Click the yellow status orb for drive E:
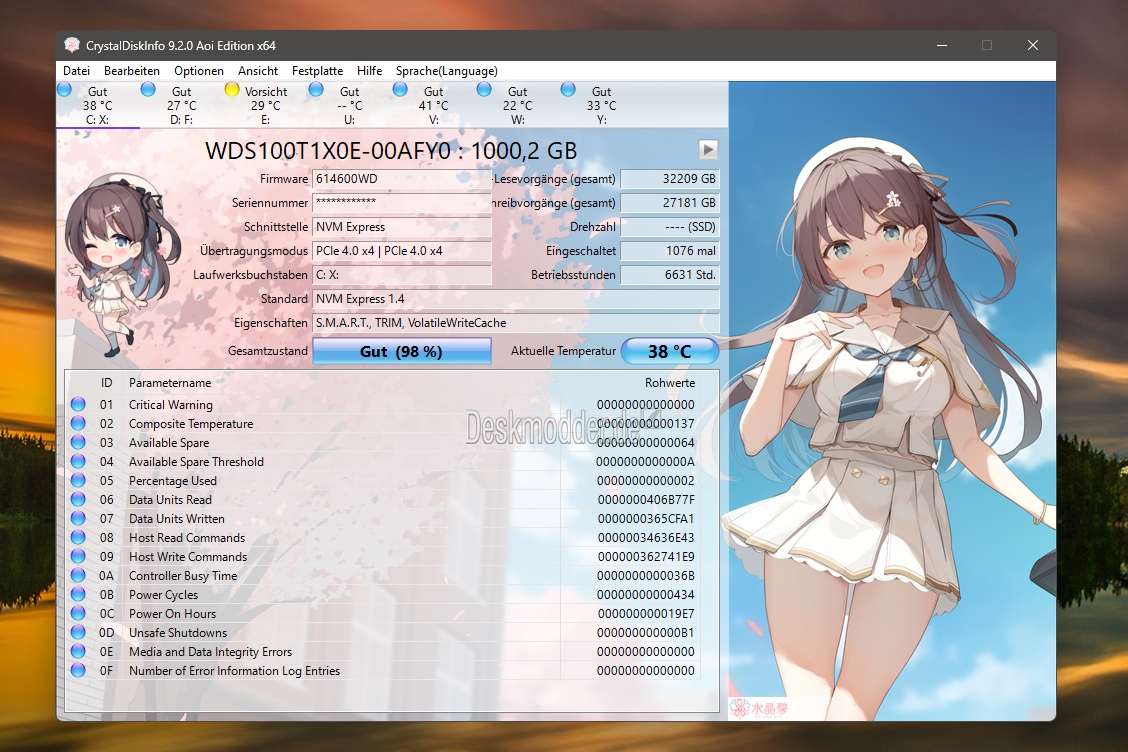The image size is (1128, 752). [x=232, y=89]
